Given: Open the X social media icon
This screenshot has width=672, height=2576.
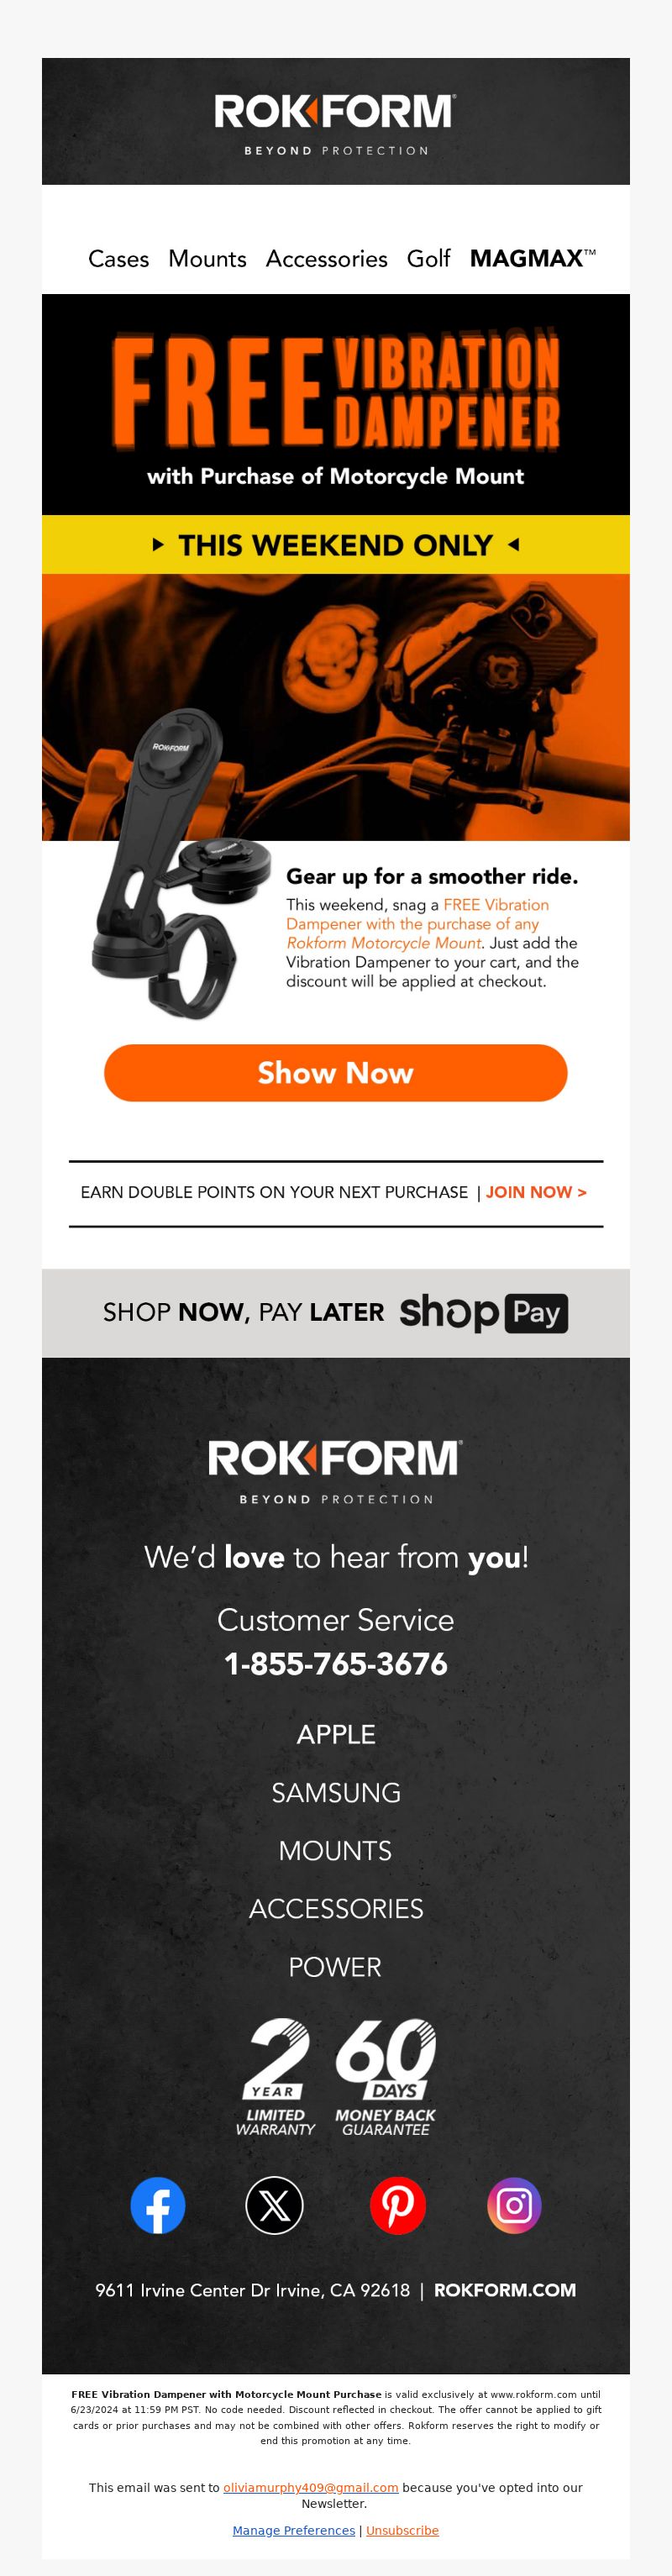Looking at the screenshot, I should pyautogui.click(x=274, y=2204).
